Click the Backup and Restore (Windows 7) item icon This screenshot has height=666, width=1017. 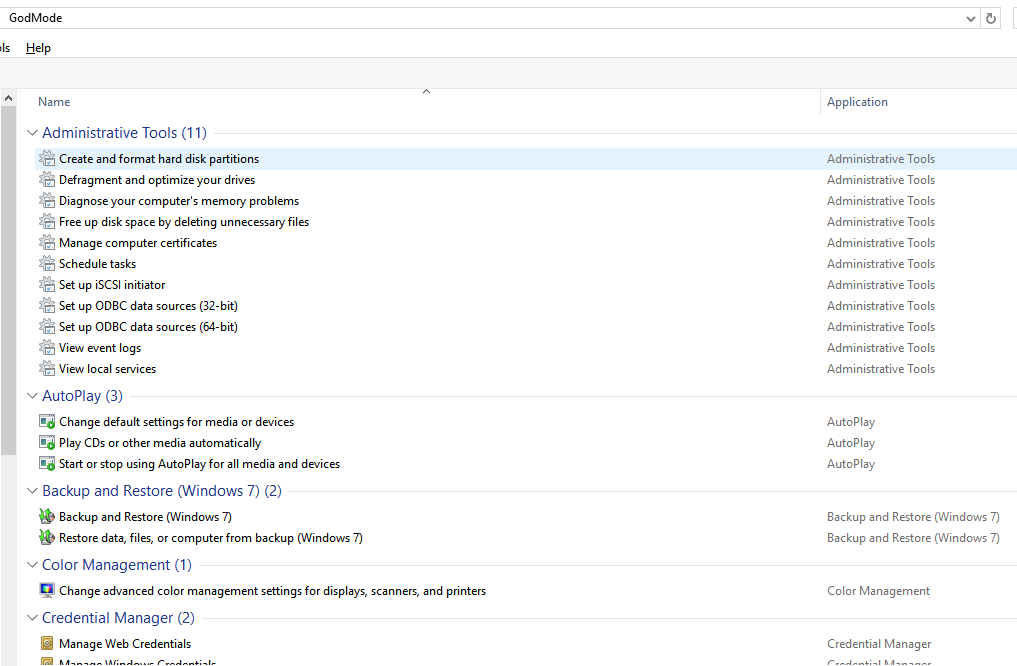[x=47, y=517]
